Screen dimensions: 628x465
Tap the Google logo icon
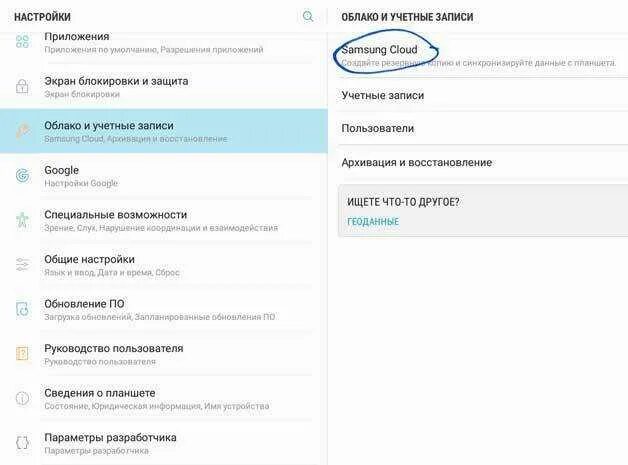tap(22, 175)
